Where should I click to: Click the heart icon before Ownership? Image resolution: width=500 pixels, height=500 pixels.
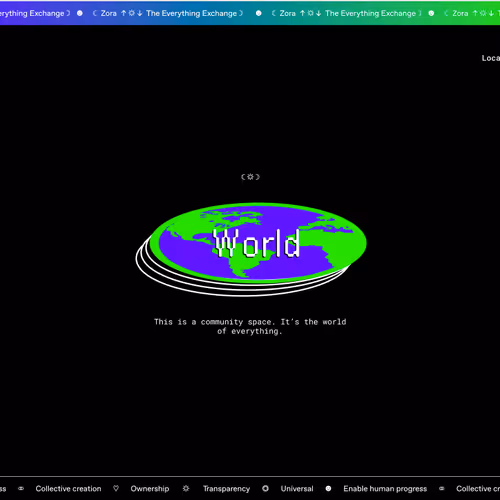[x=116, y=488]
